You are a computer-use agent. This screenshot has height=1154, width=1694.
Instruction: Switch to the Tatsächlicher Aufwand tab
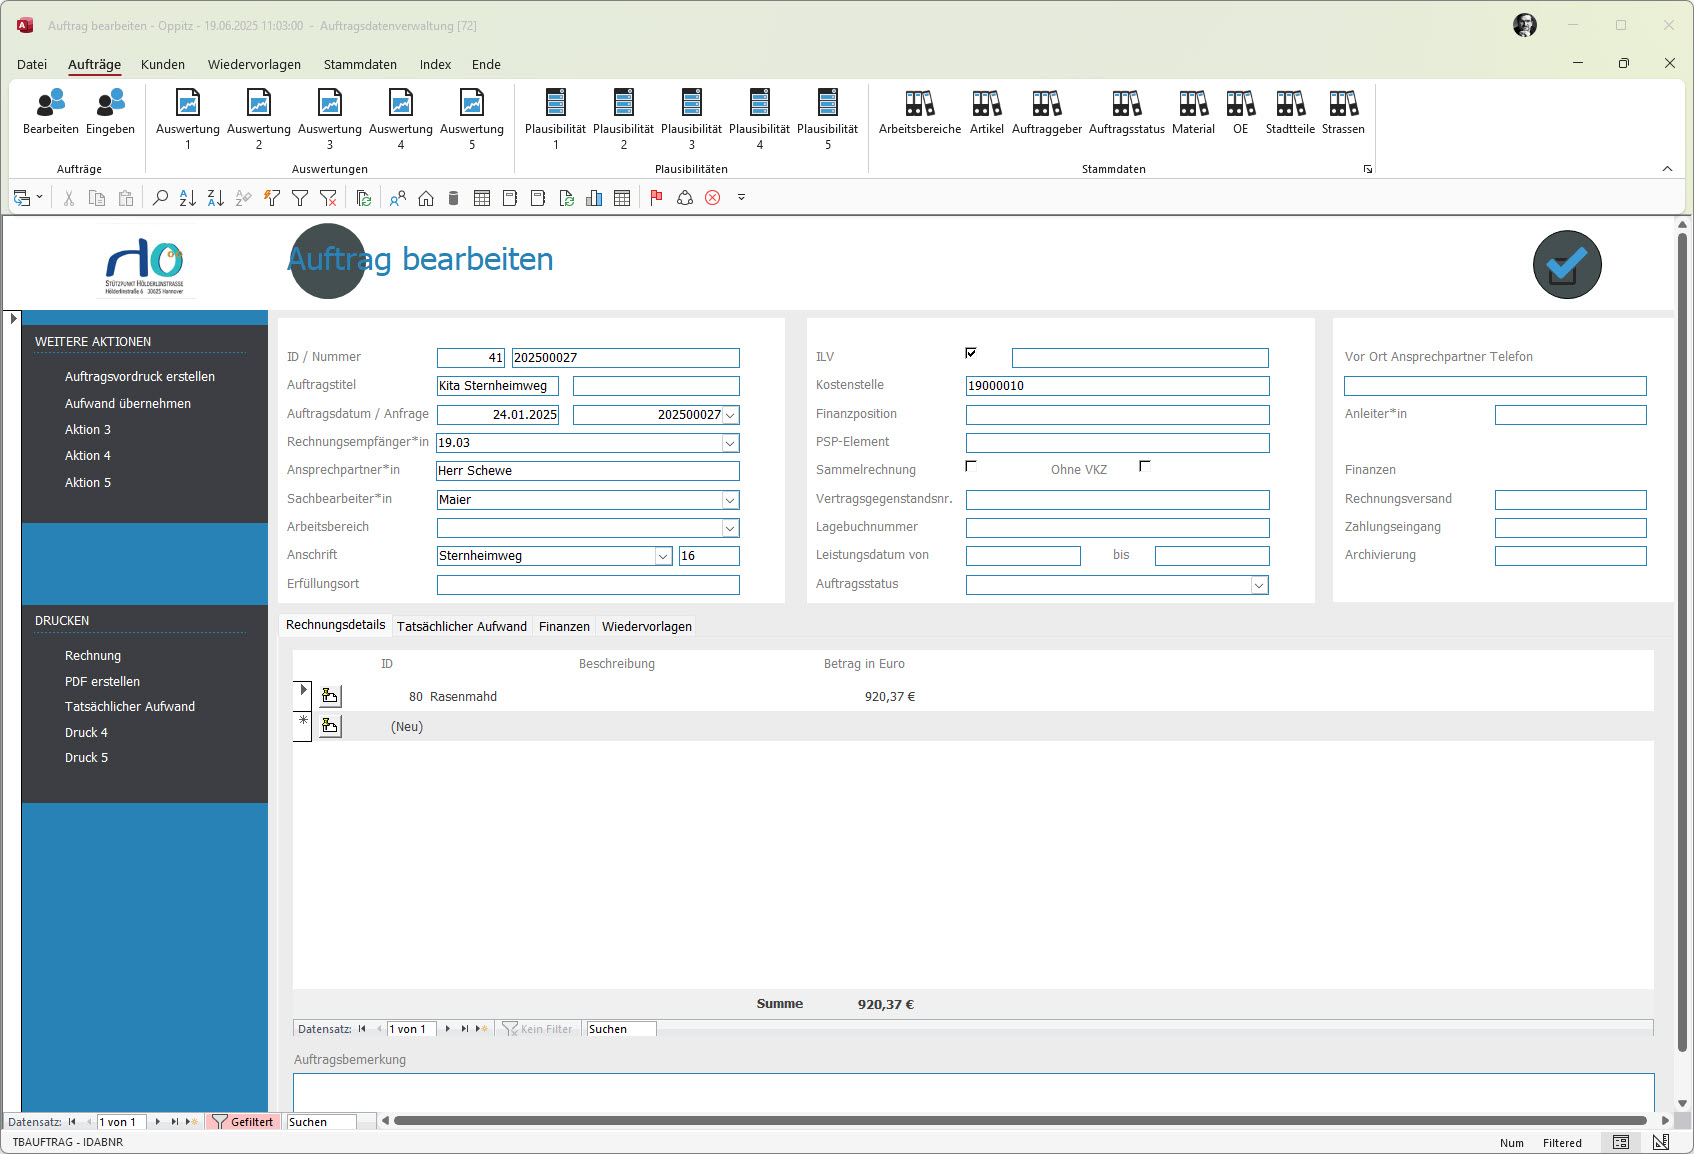coord(462,627)
